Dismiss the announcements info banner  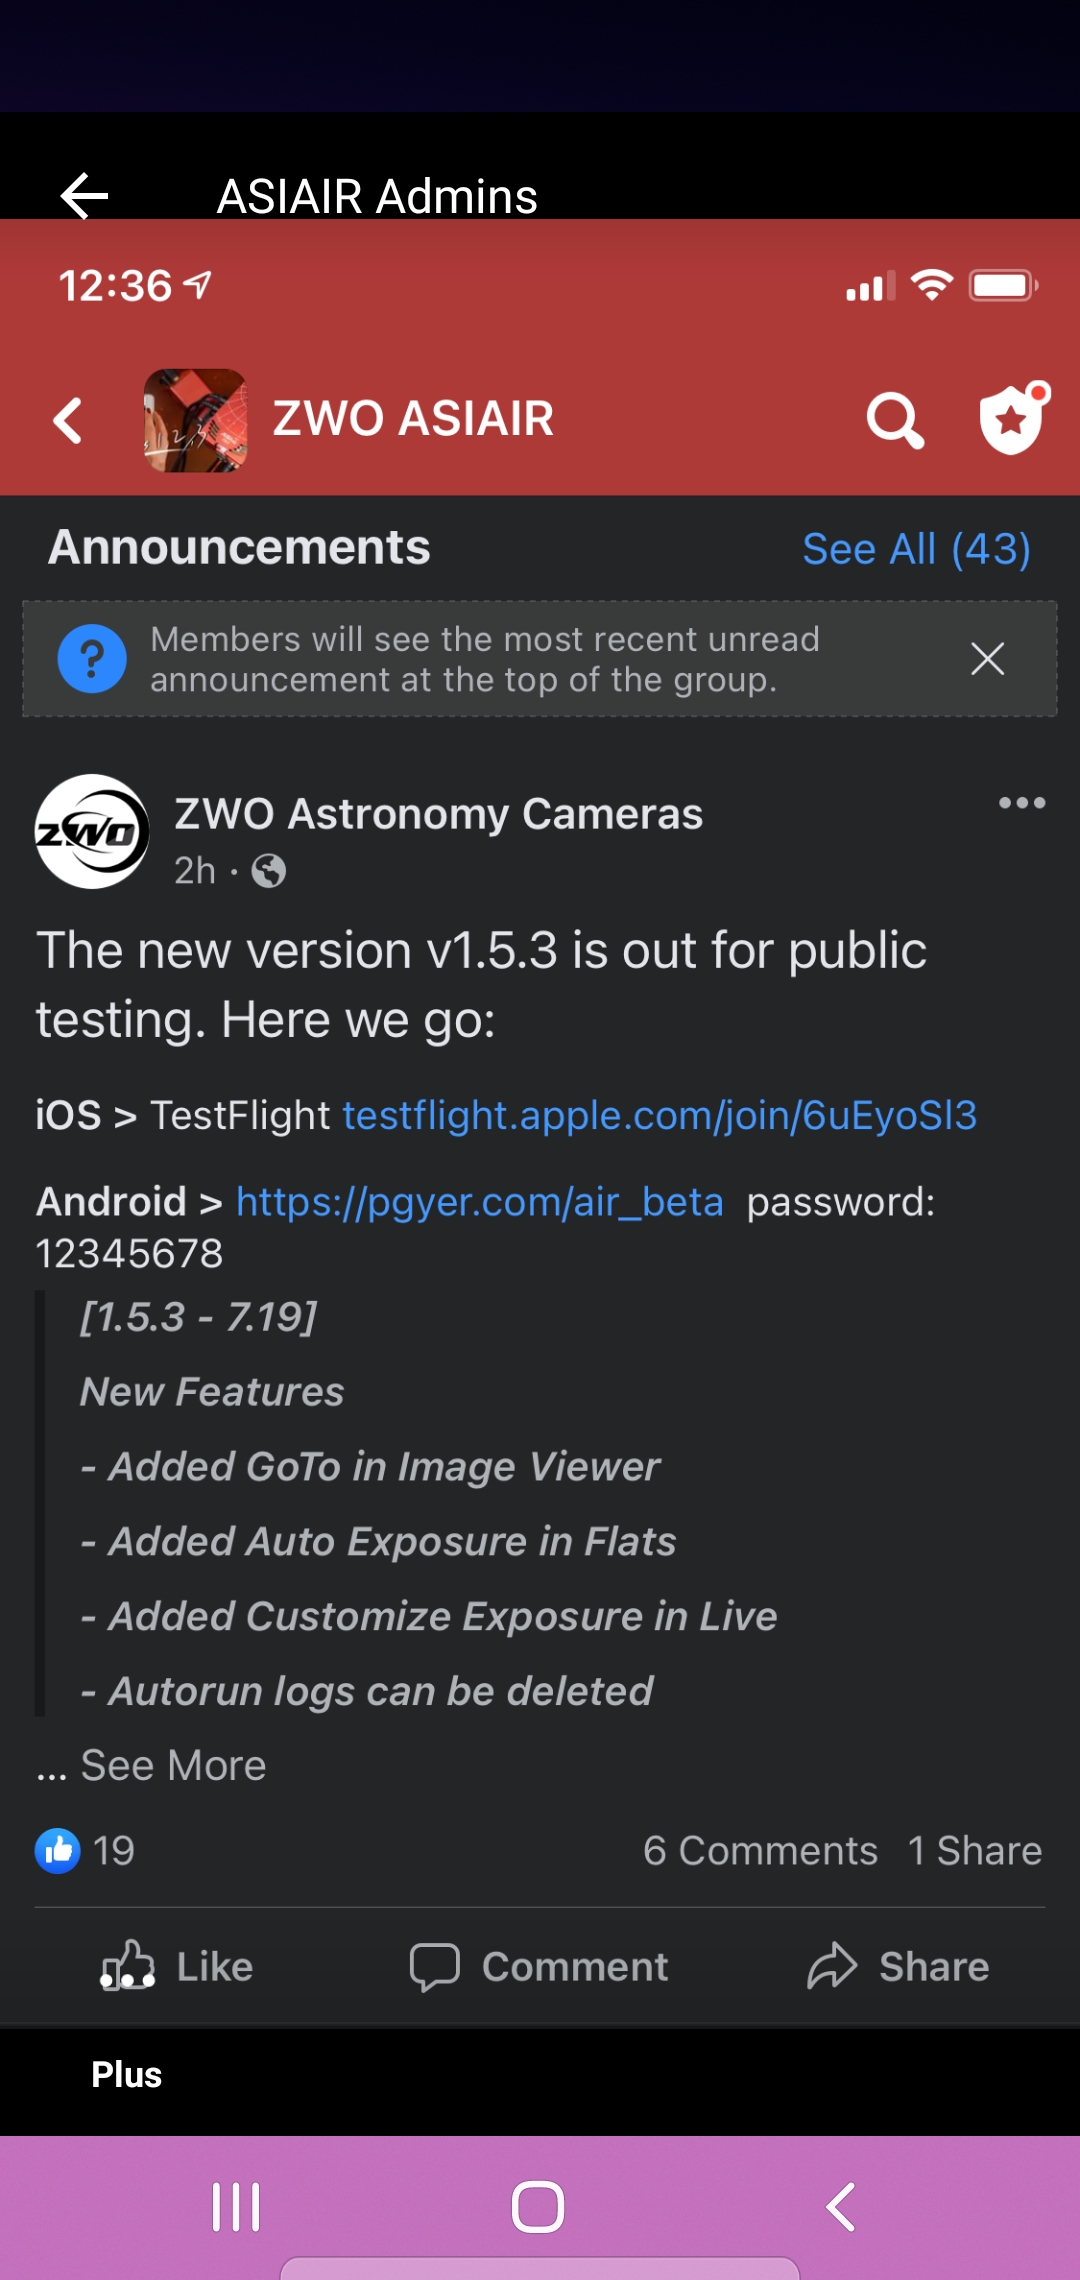[x=987, y=659]
